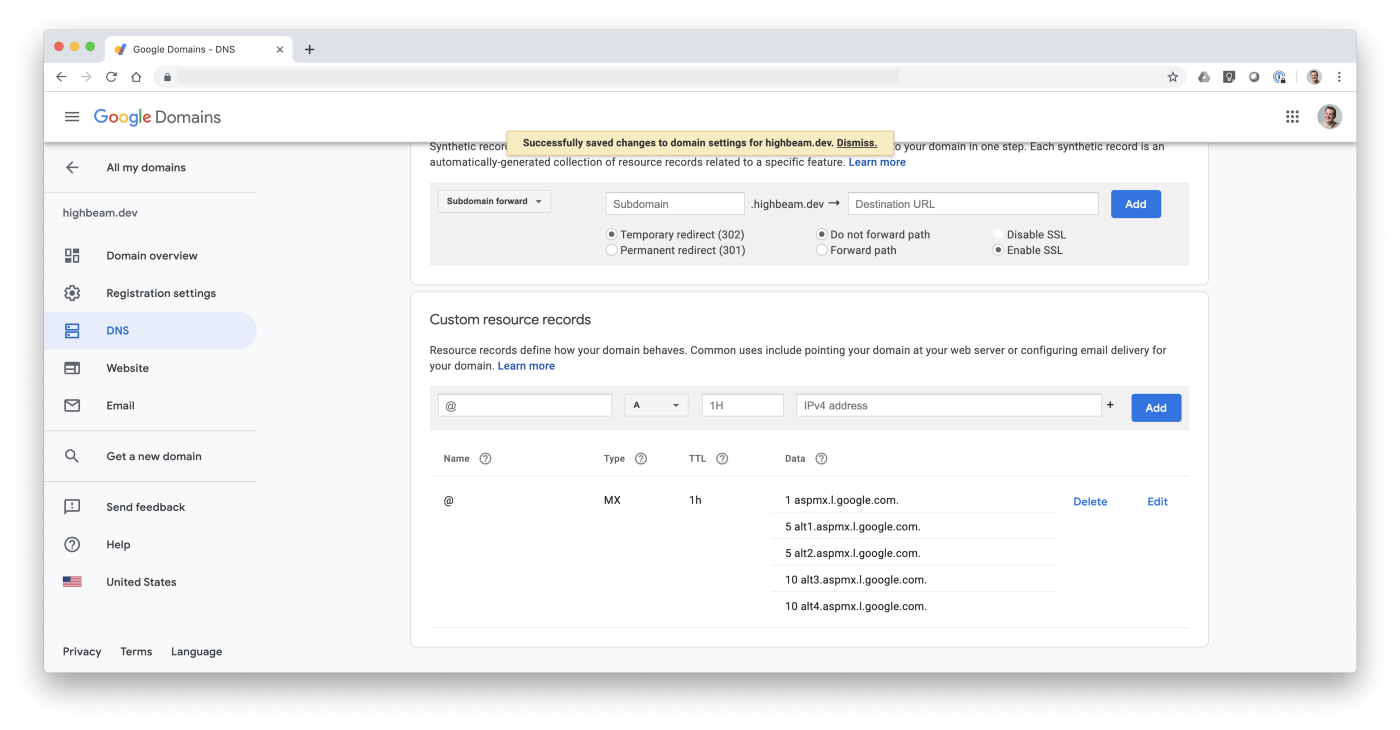Reload the page in Chrome
This screenshot has width=1400, height=730.
tap(111, 77)
